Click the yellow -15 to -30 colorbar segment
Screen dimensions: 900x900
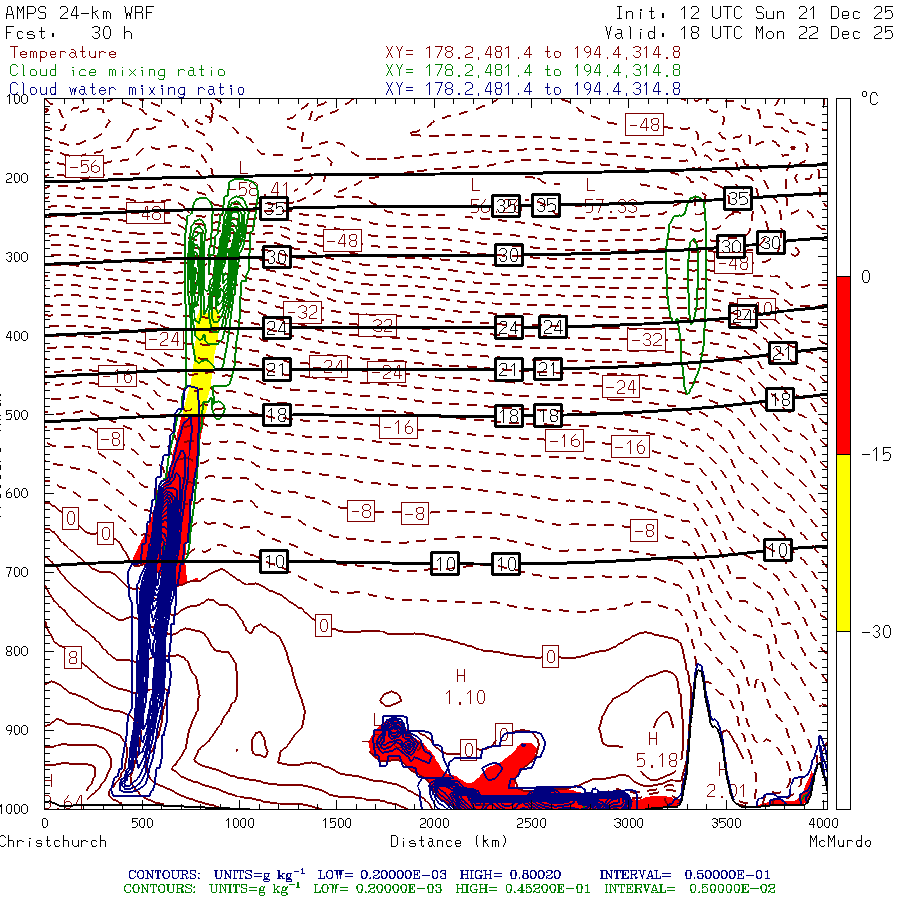(843, 542)
